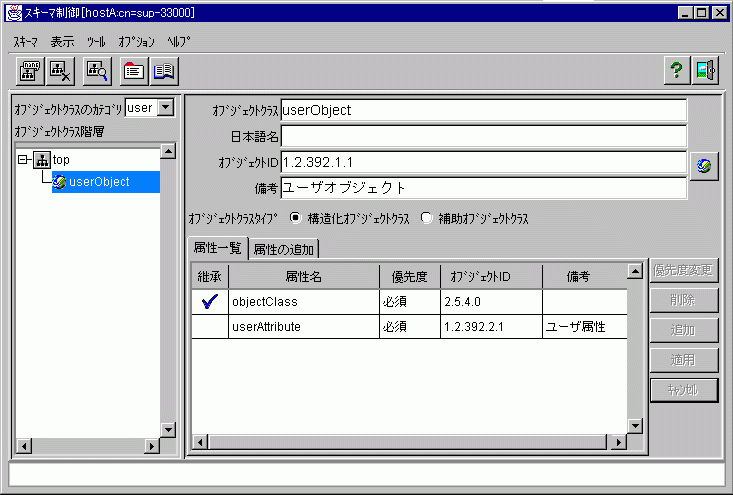
Task: Click the 削除 button
Action: point(683,300)
